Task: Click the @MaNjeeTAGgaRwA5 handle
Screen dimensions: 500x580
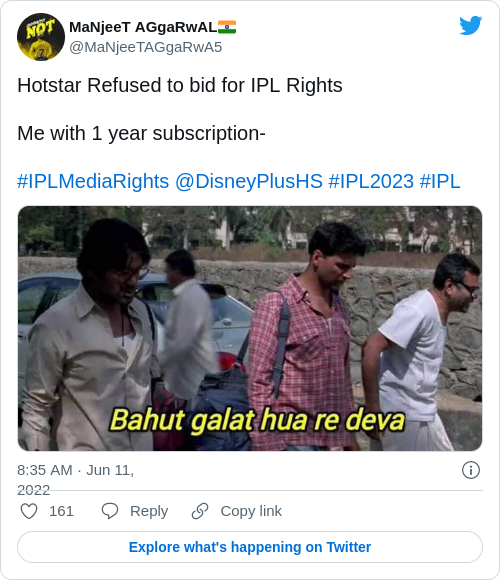Action: [x=146, y=47]
